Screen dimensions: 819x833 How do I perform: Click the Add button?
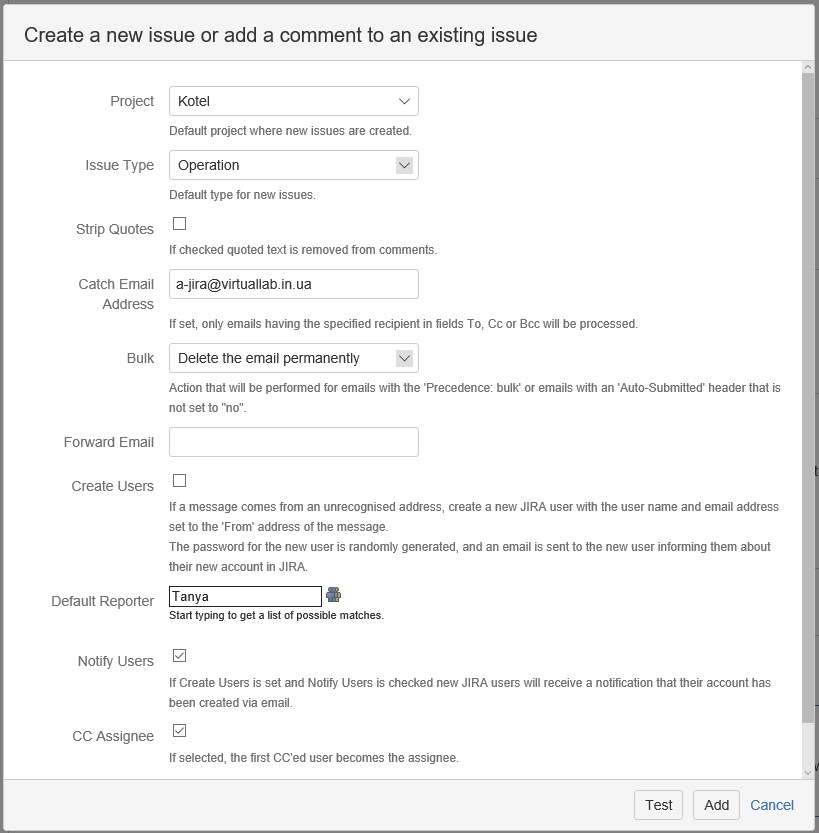tap(716, 805)
